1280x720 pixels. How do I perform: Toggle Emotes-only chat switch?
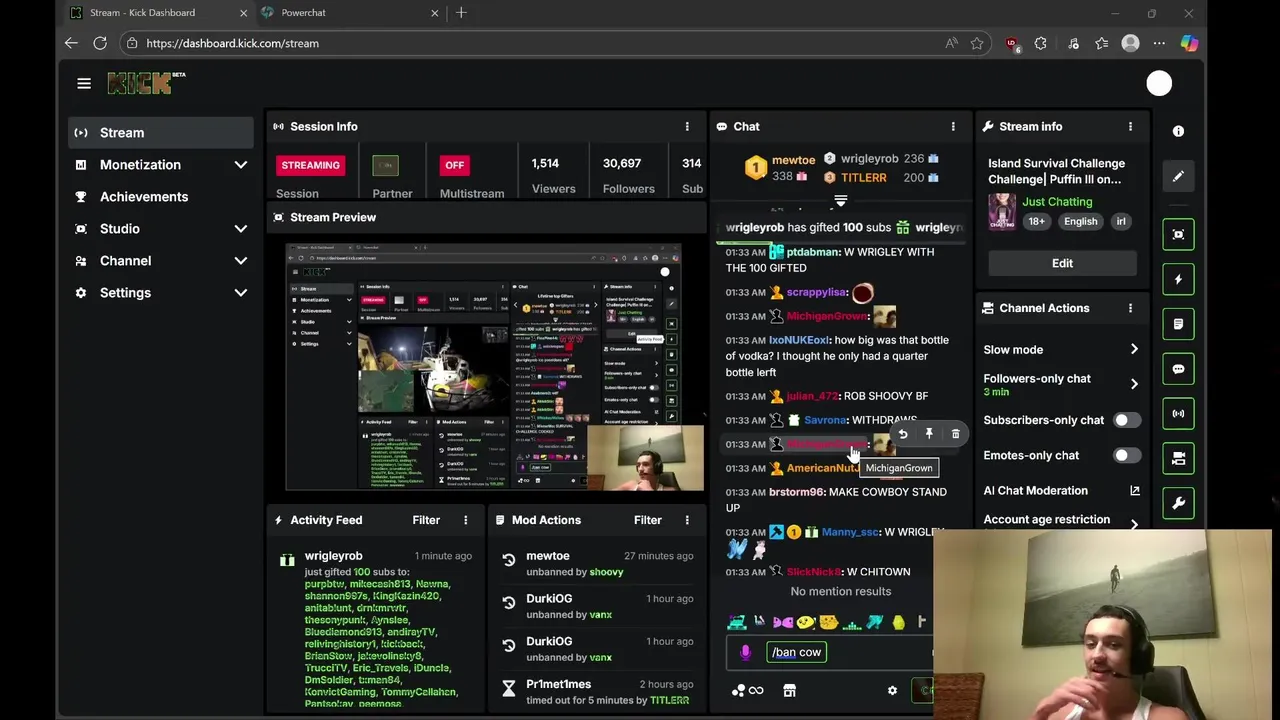point(1127,455)
